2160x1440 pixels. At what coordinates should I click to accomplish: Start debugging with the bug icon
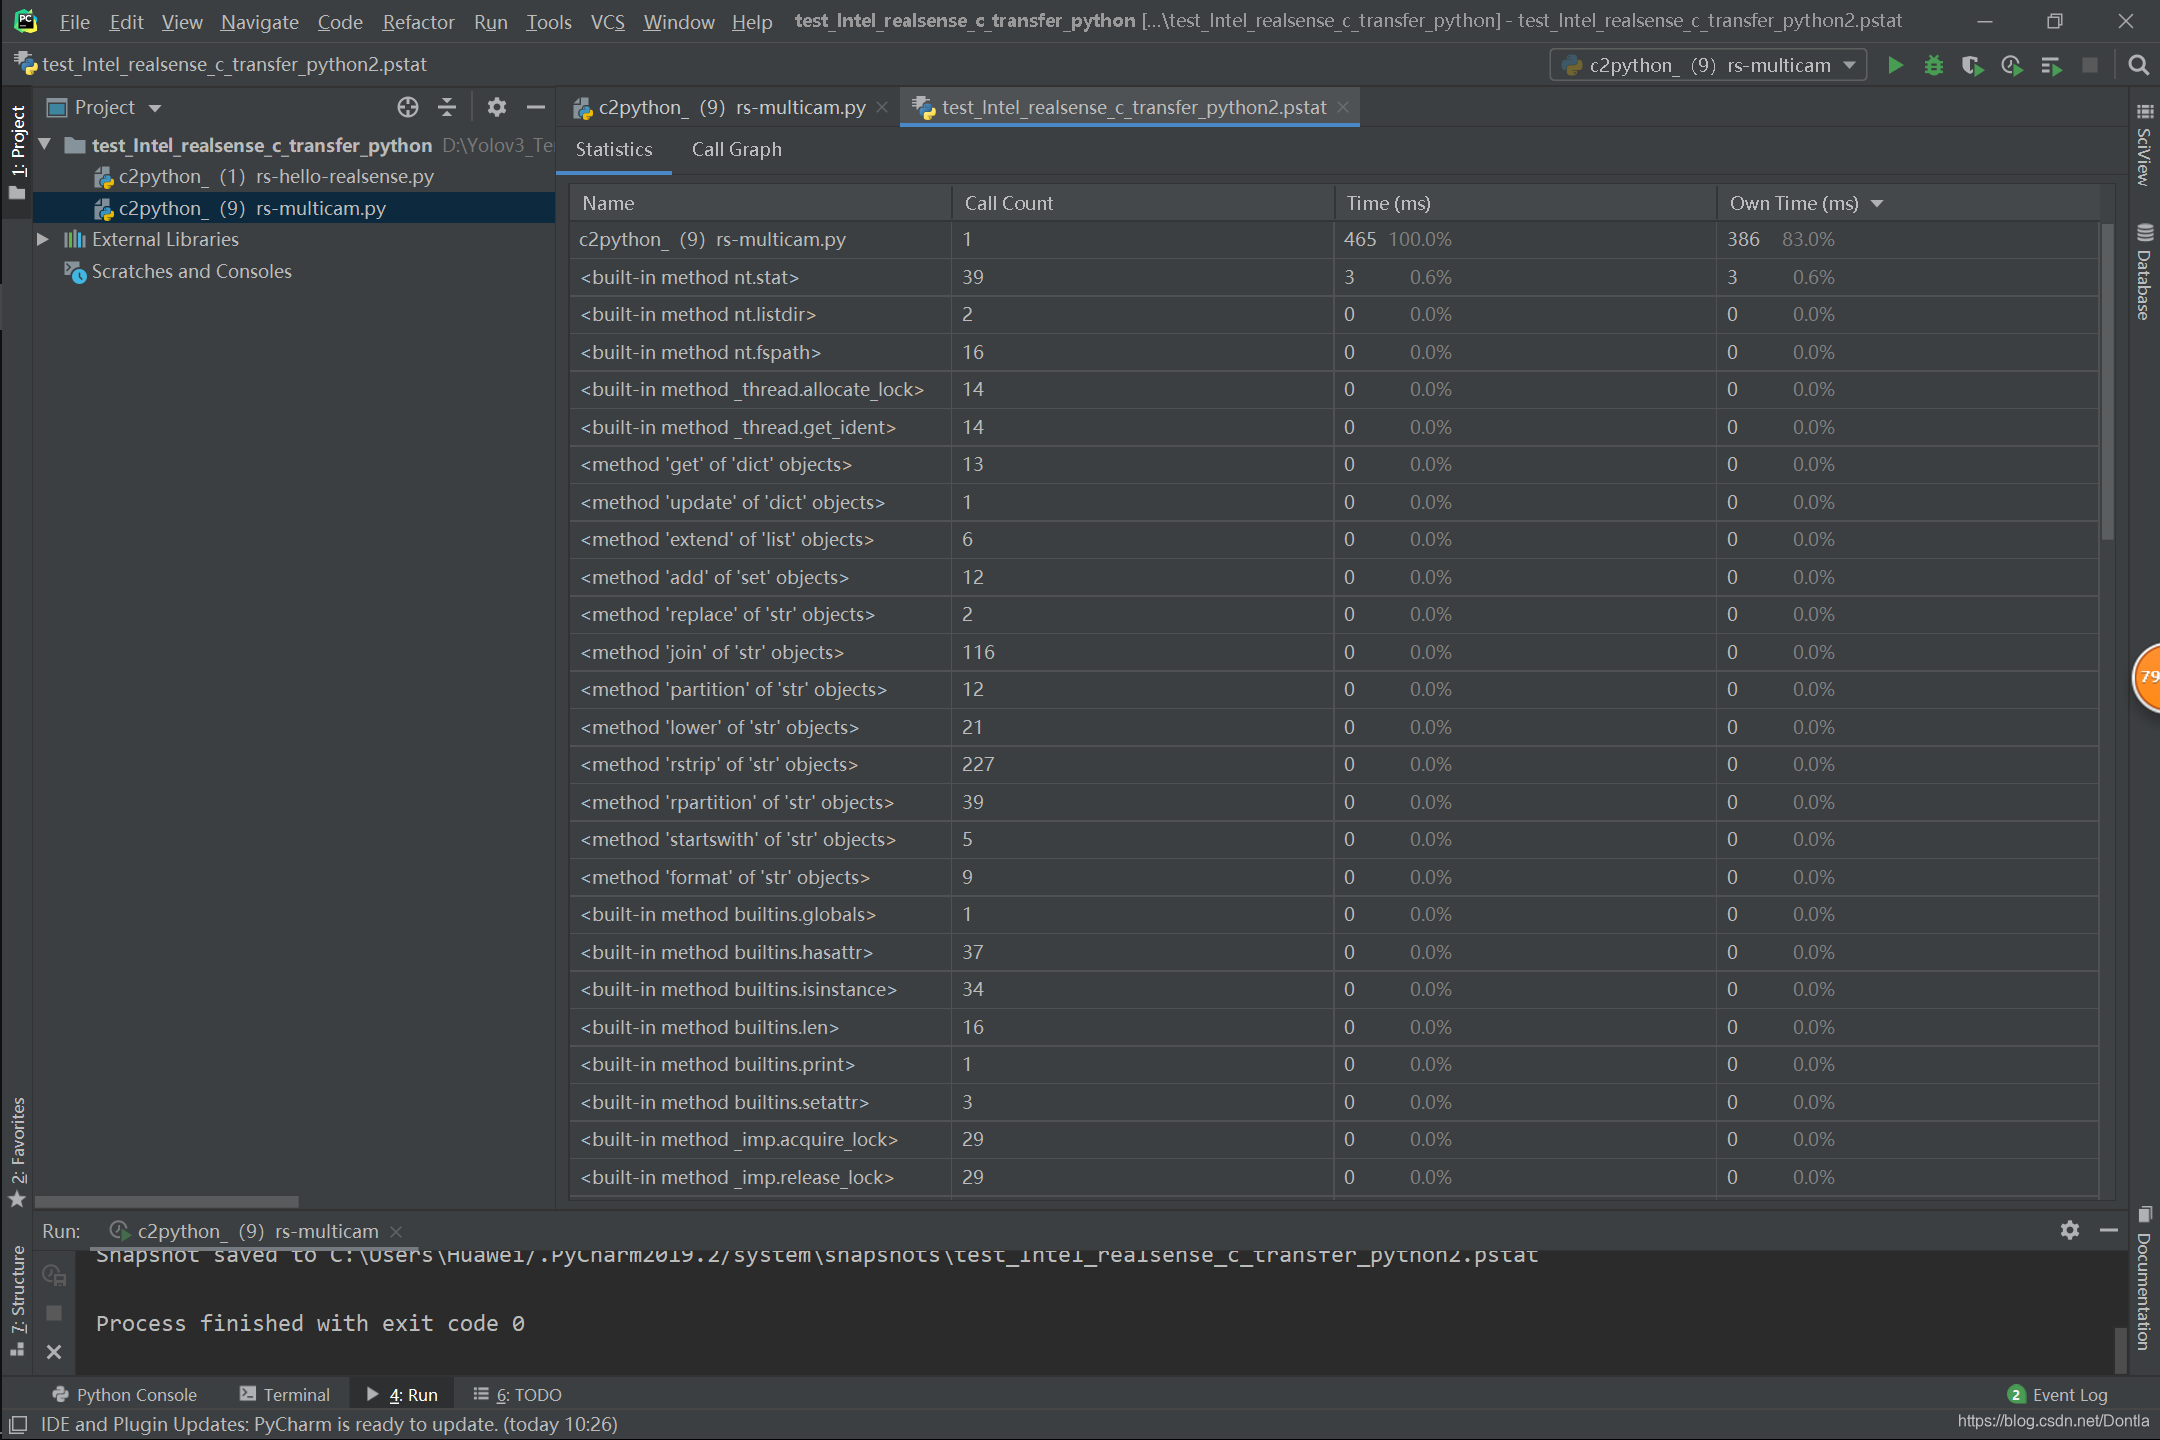1934,65
